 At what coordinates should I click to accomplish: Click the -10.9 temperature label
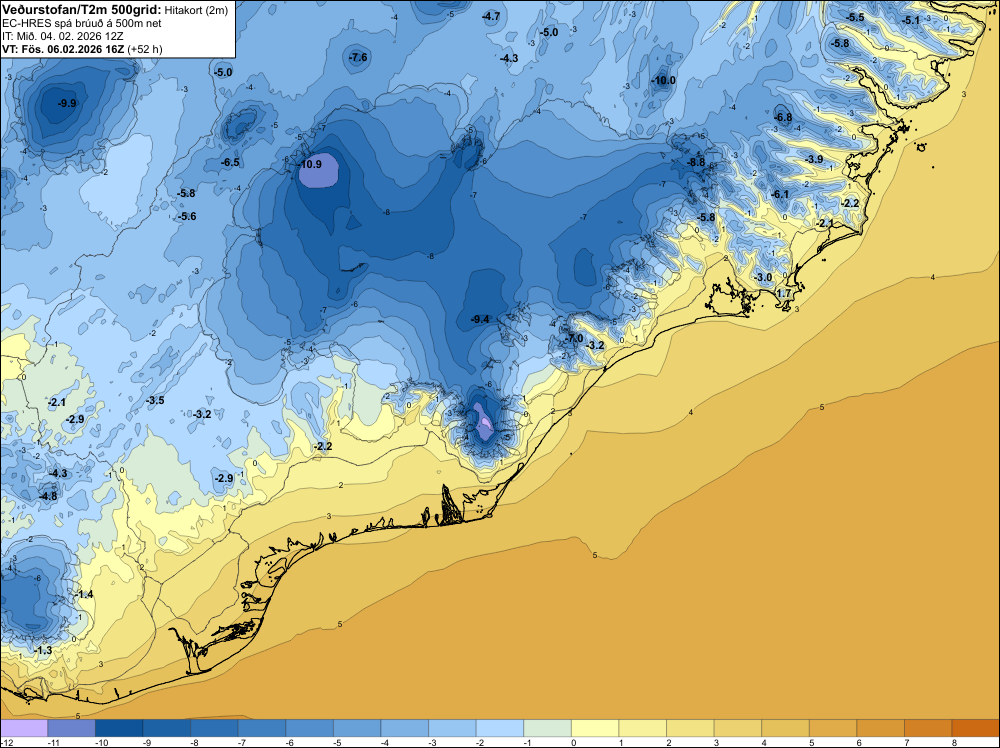tap(311, 164)
